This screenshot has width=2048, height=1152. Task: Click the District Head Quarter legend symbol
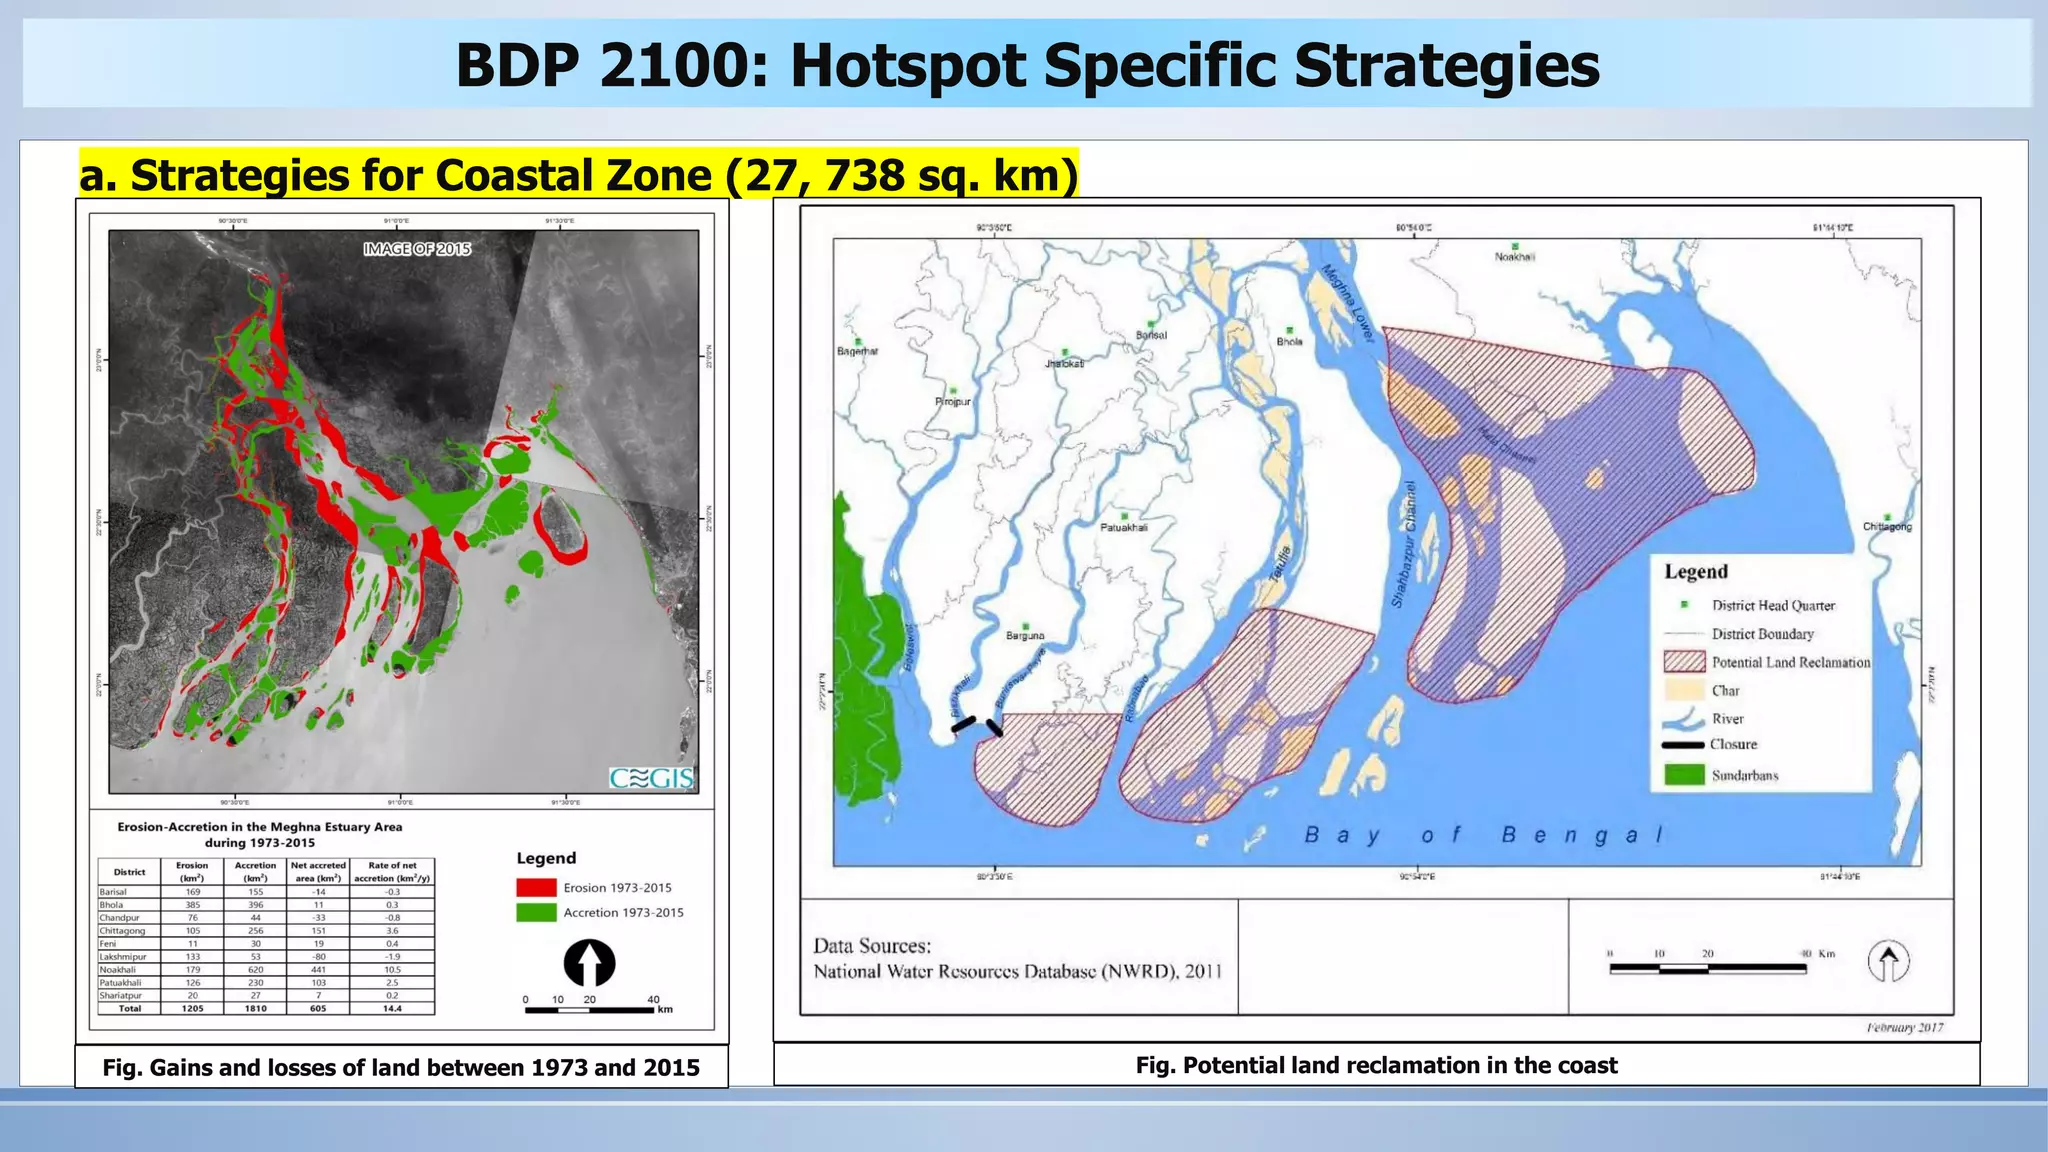1684,605
